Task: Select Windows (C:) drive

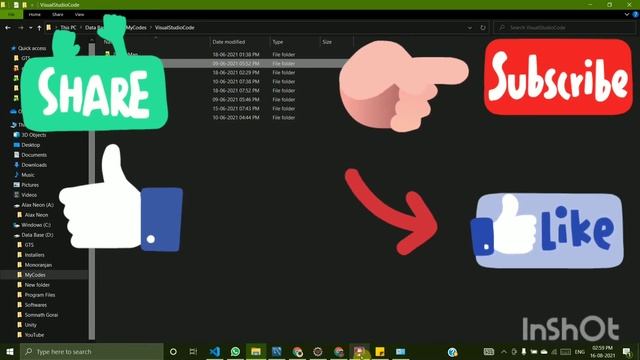Action: pos(36,225)
